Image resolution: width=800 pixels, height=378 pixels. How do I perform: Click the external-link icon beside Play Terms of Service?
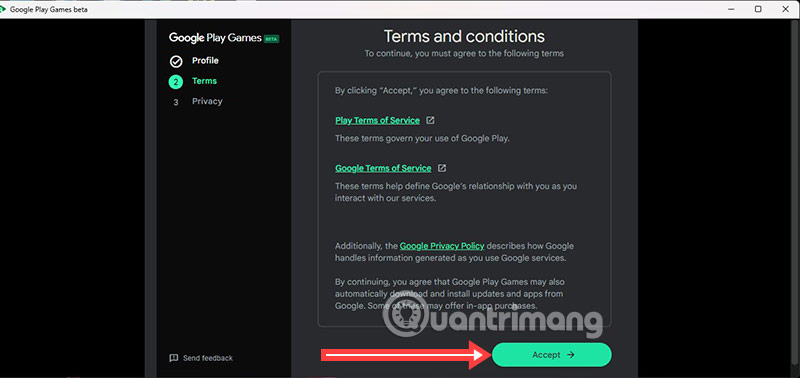[x=431, y=120]
